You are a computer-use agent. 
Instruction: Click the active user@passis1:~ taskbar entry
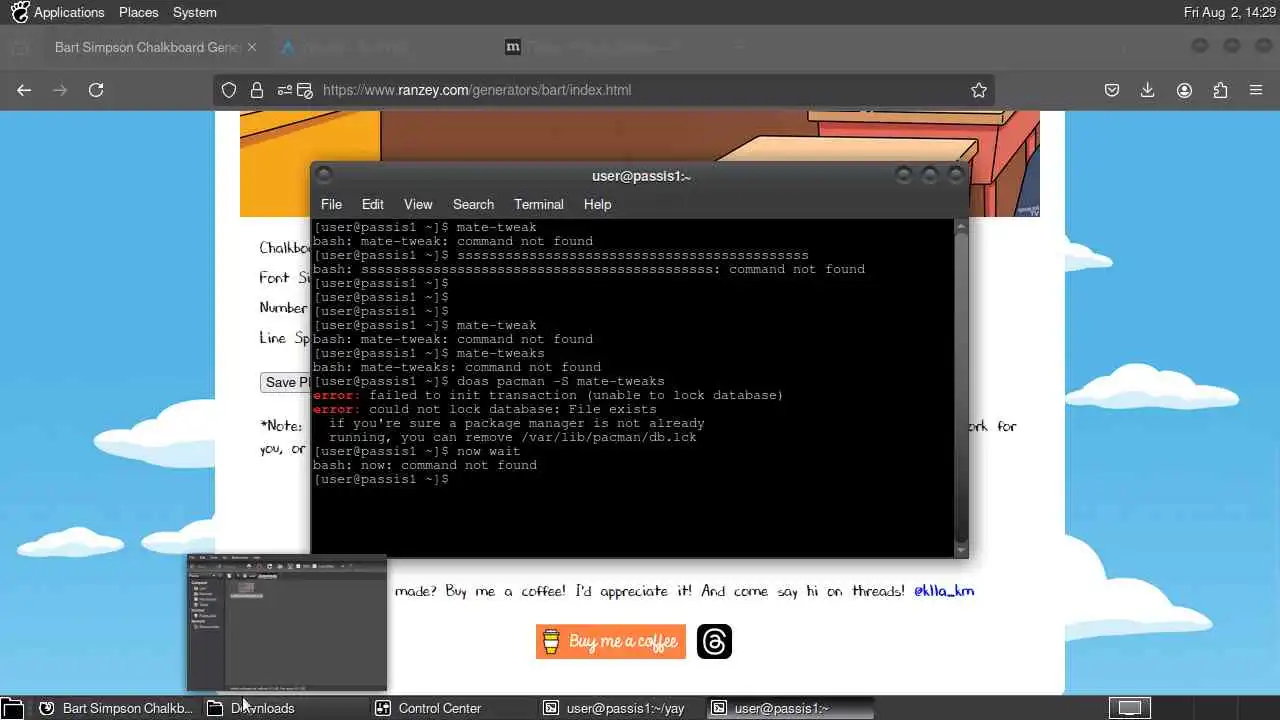coord(790,708)
